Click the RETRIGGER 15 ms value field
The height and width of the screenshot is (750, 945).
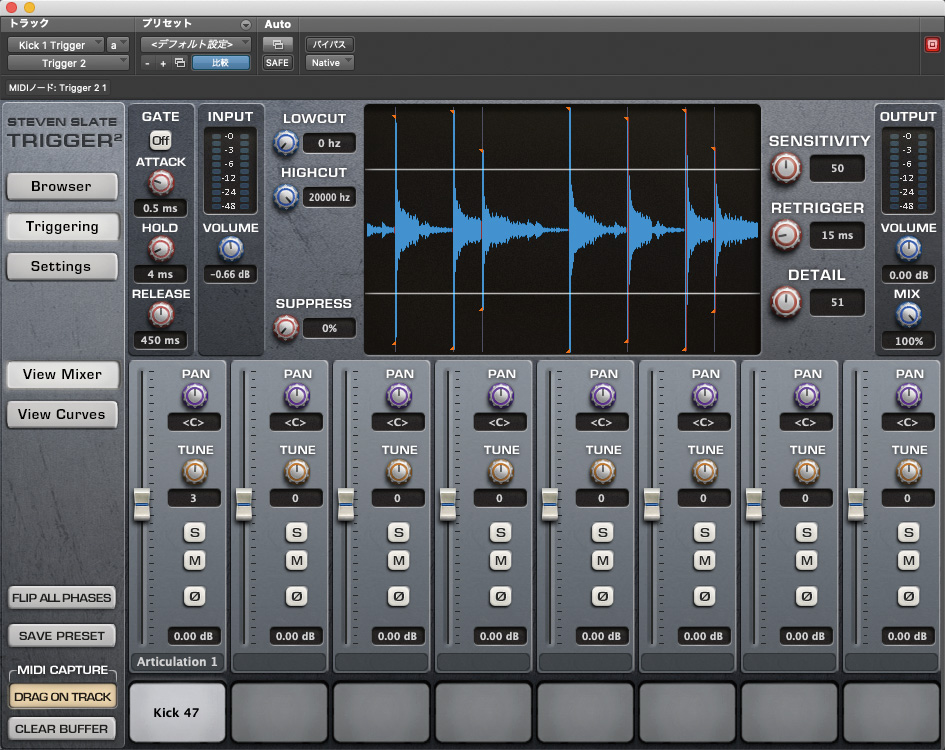(x=837, y=235)
